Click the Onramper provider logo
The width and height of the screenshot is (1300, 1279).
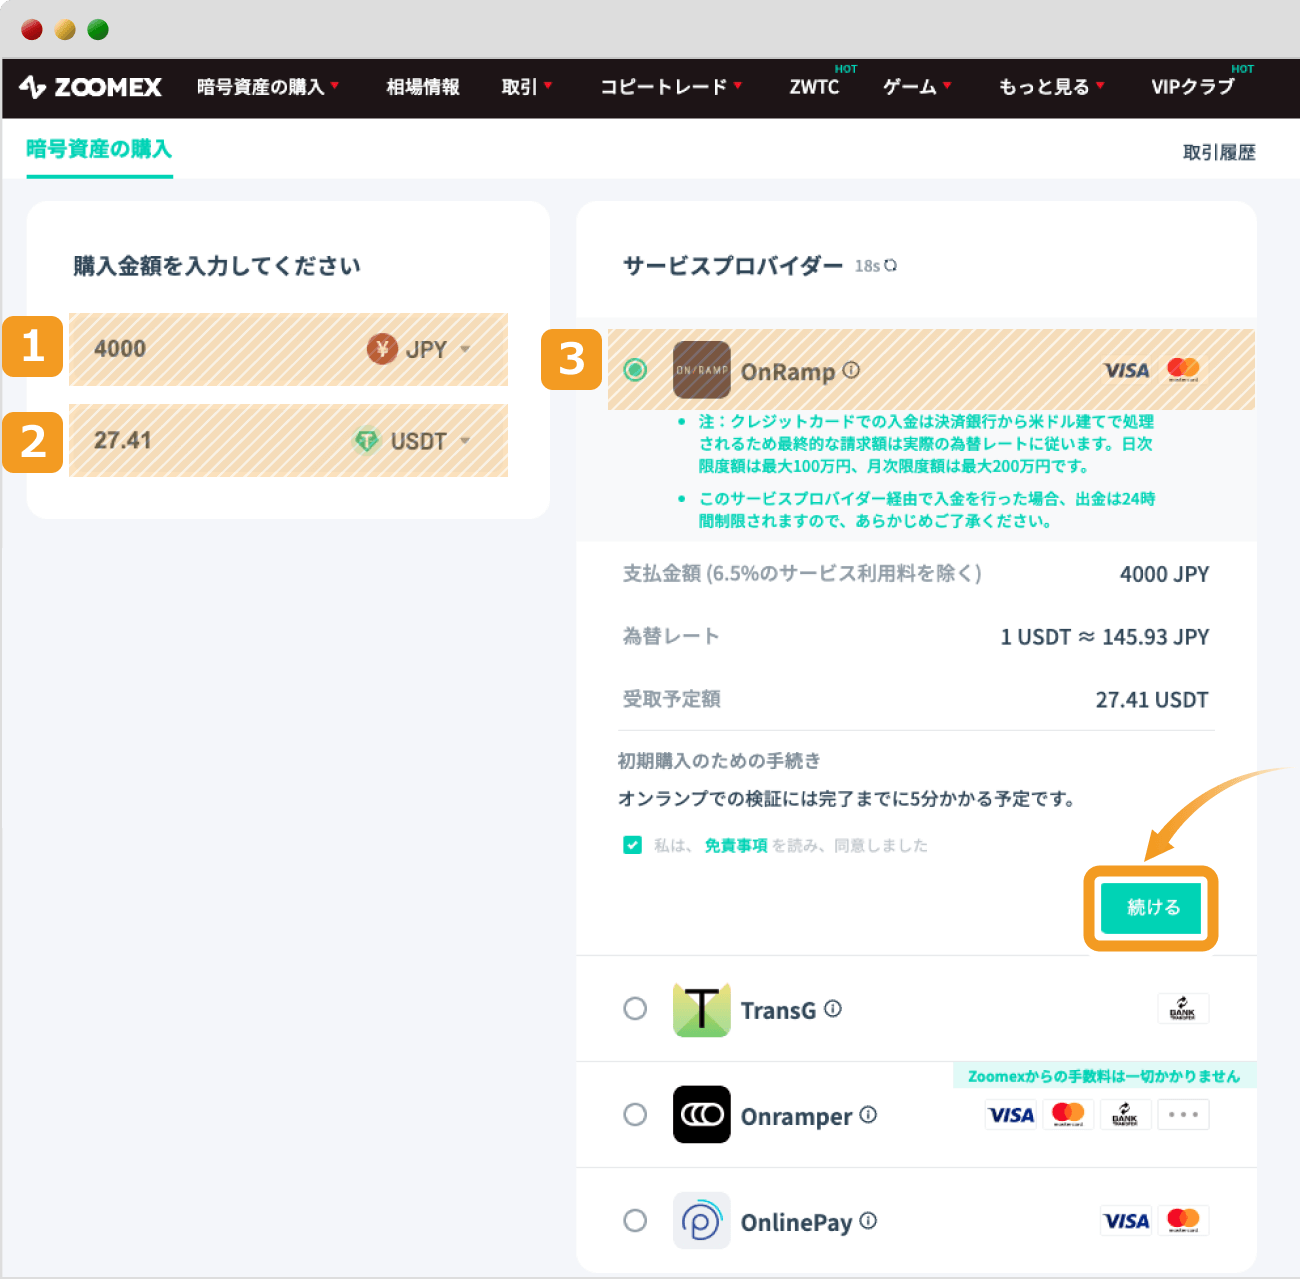coord(701,1114)
